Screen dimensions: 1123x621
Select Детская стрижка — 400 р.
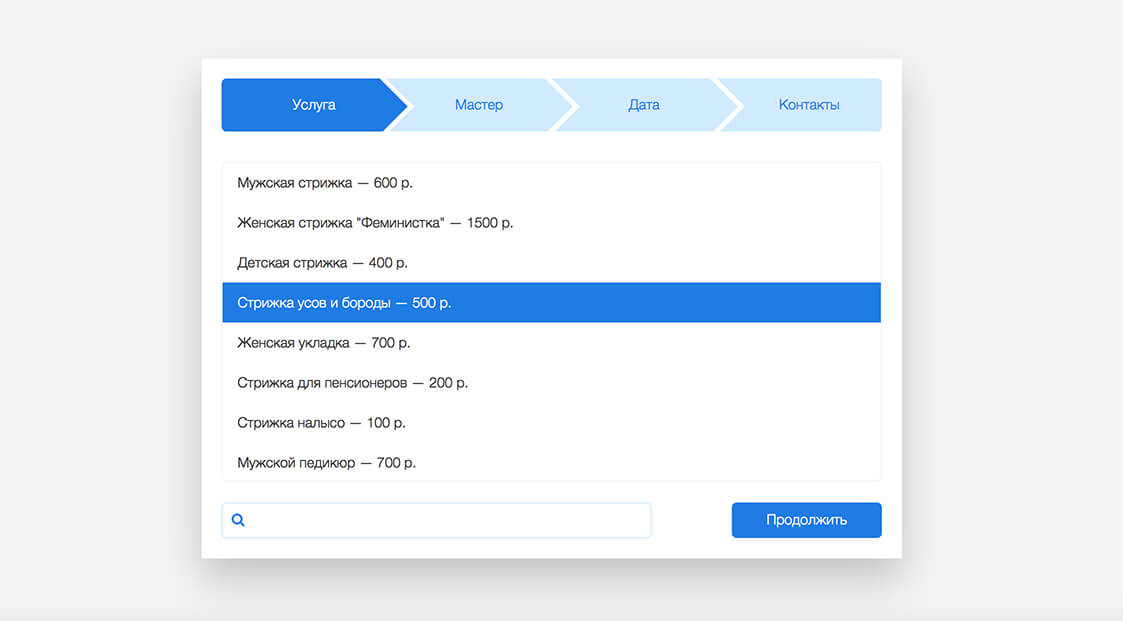(x=322, y=263)
